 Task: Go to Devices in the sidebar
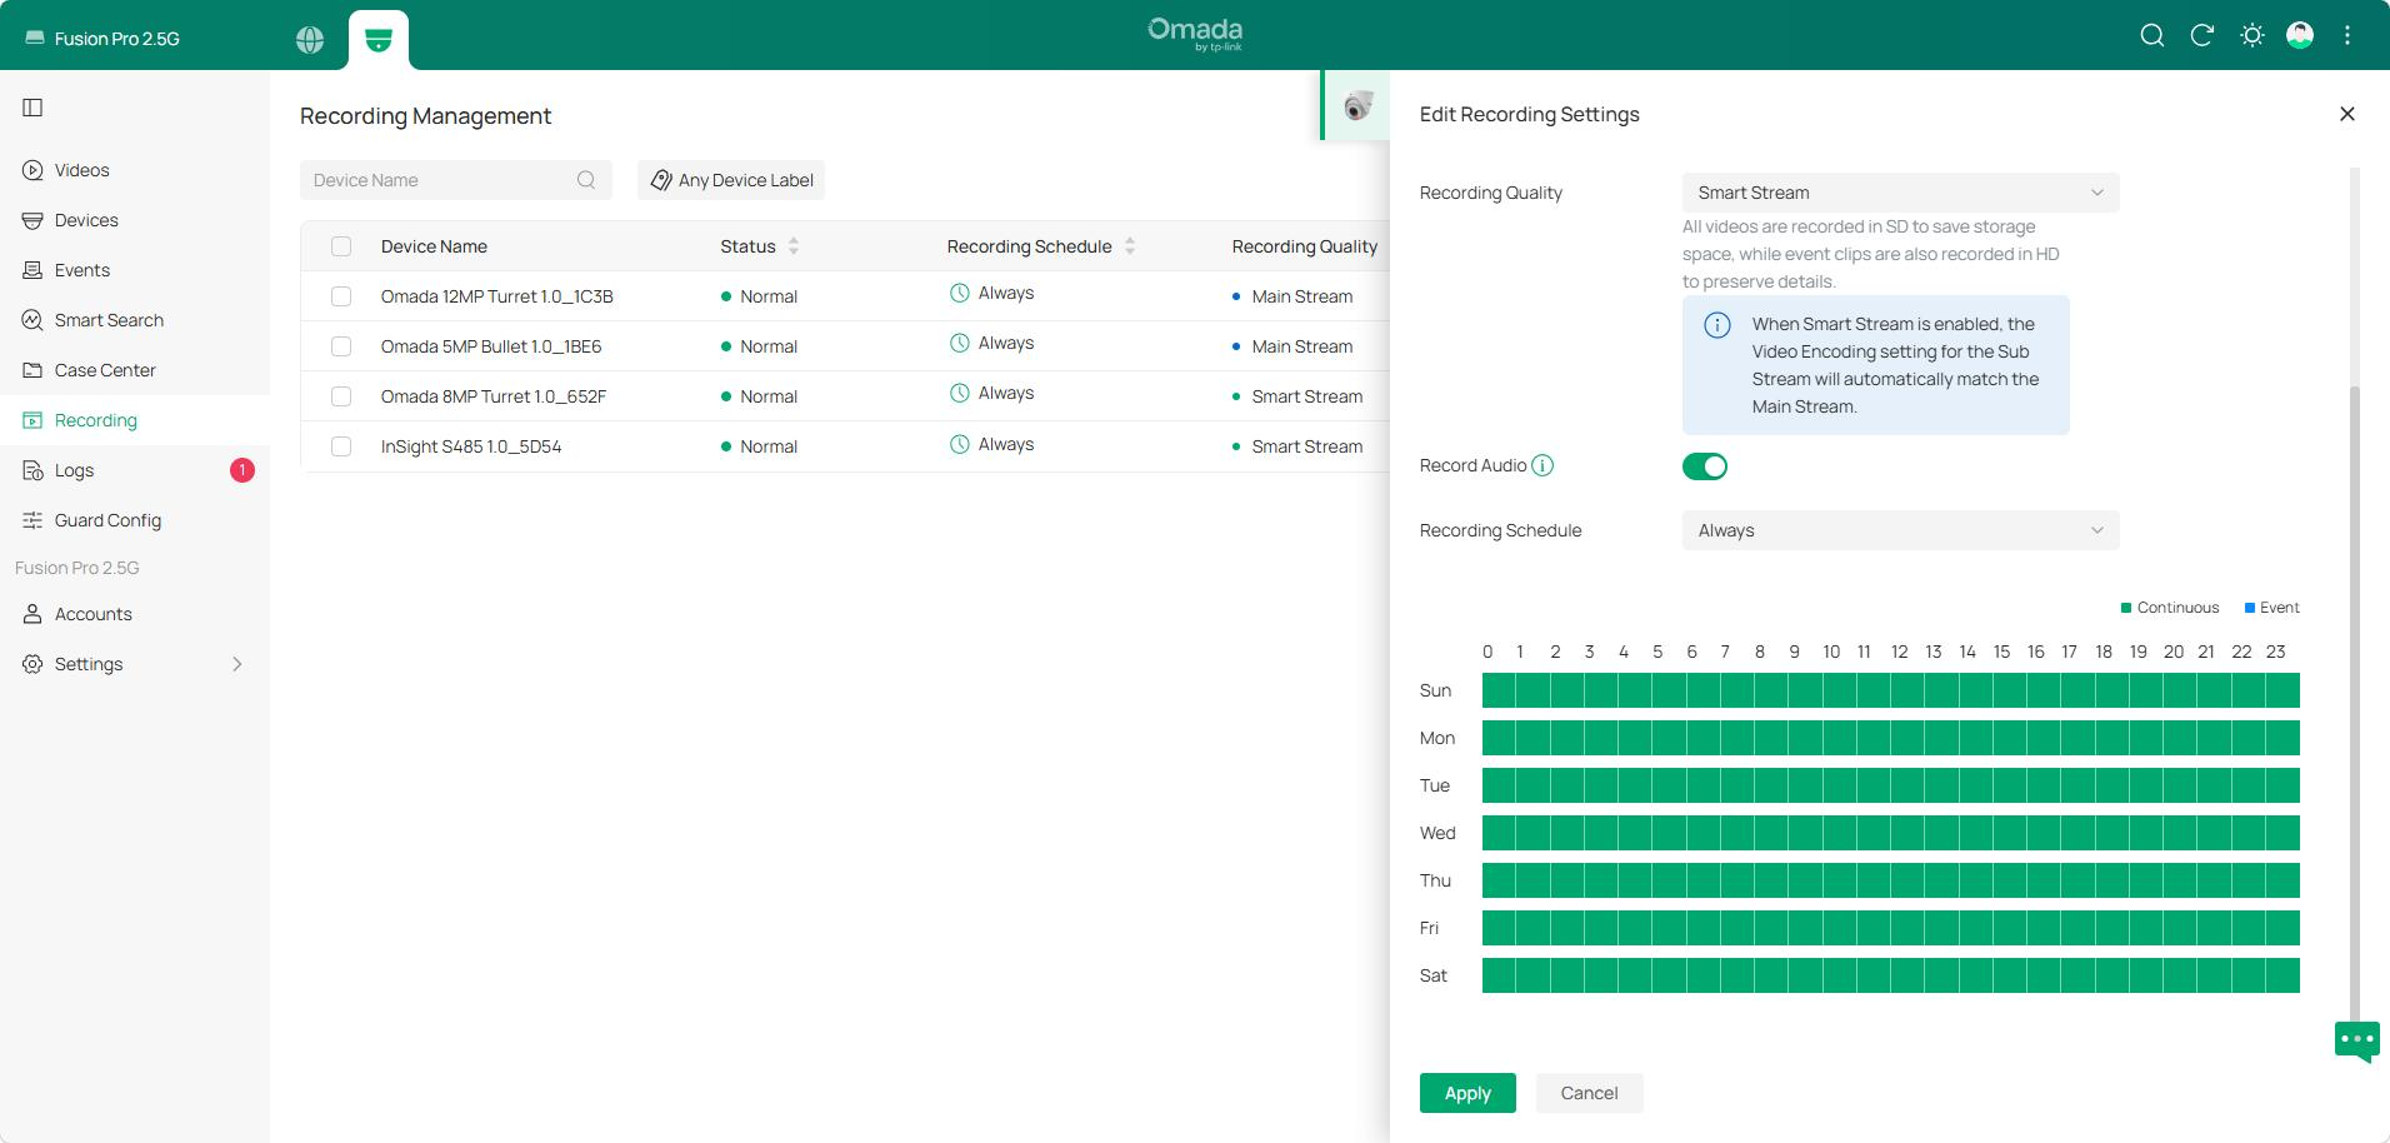[135, 220]
